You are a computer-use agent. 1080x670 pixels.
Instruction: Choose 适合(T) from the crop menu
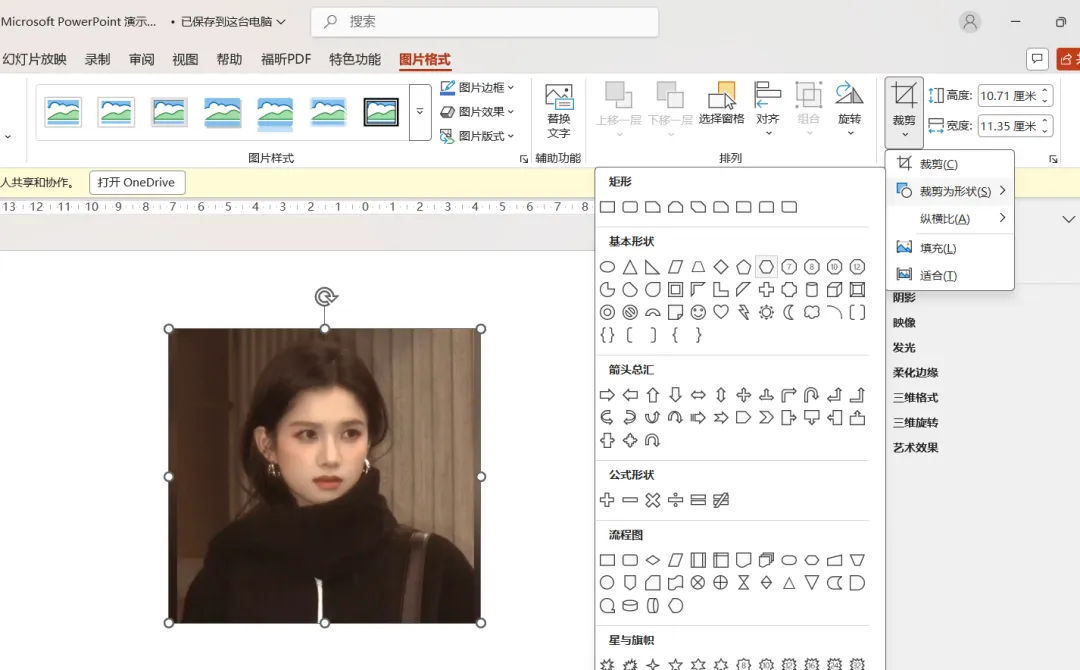pos(950,275)
